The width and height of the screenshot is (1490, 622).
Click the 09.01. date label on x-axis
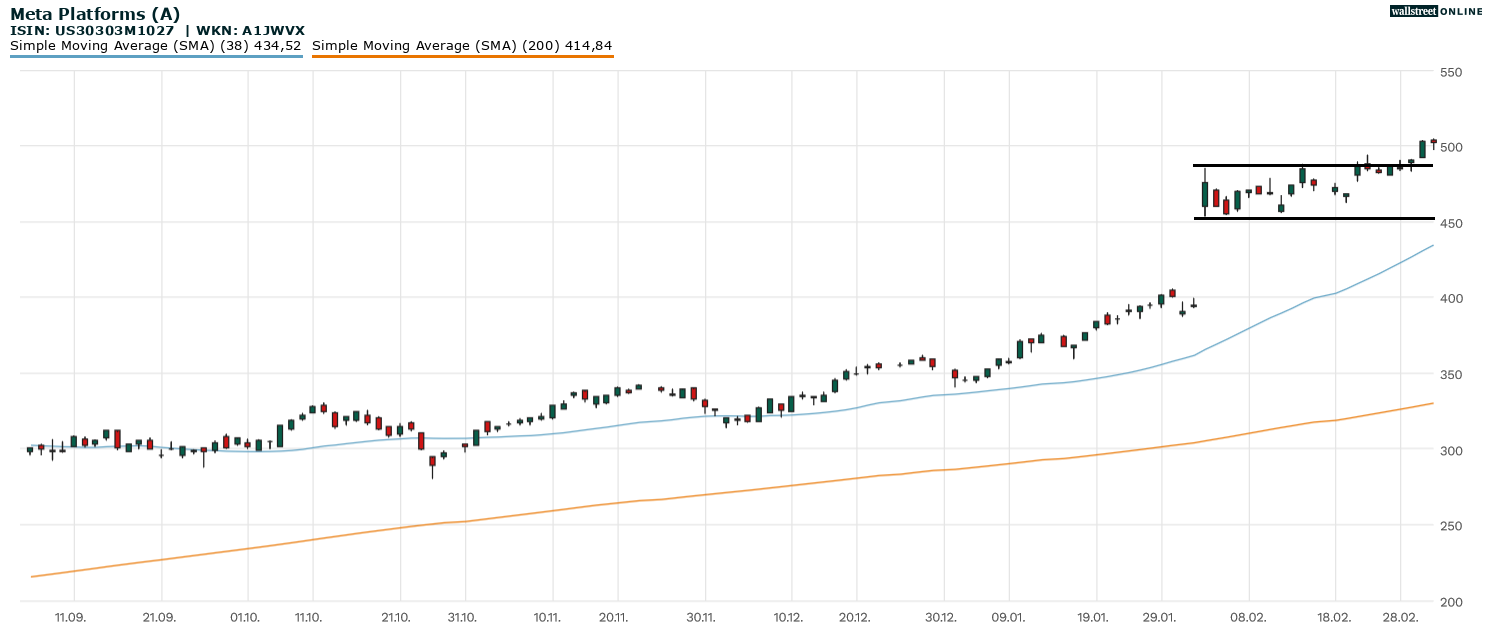pyautogui.click(x=1008, y=617)
